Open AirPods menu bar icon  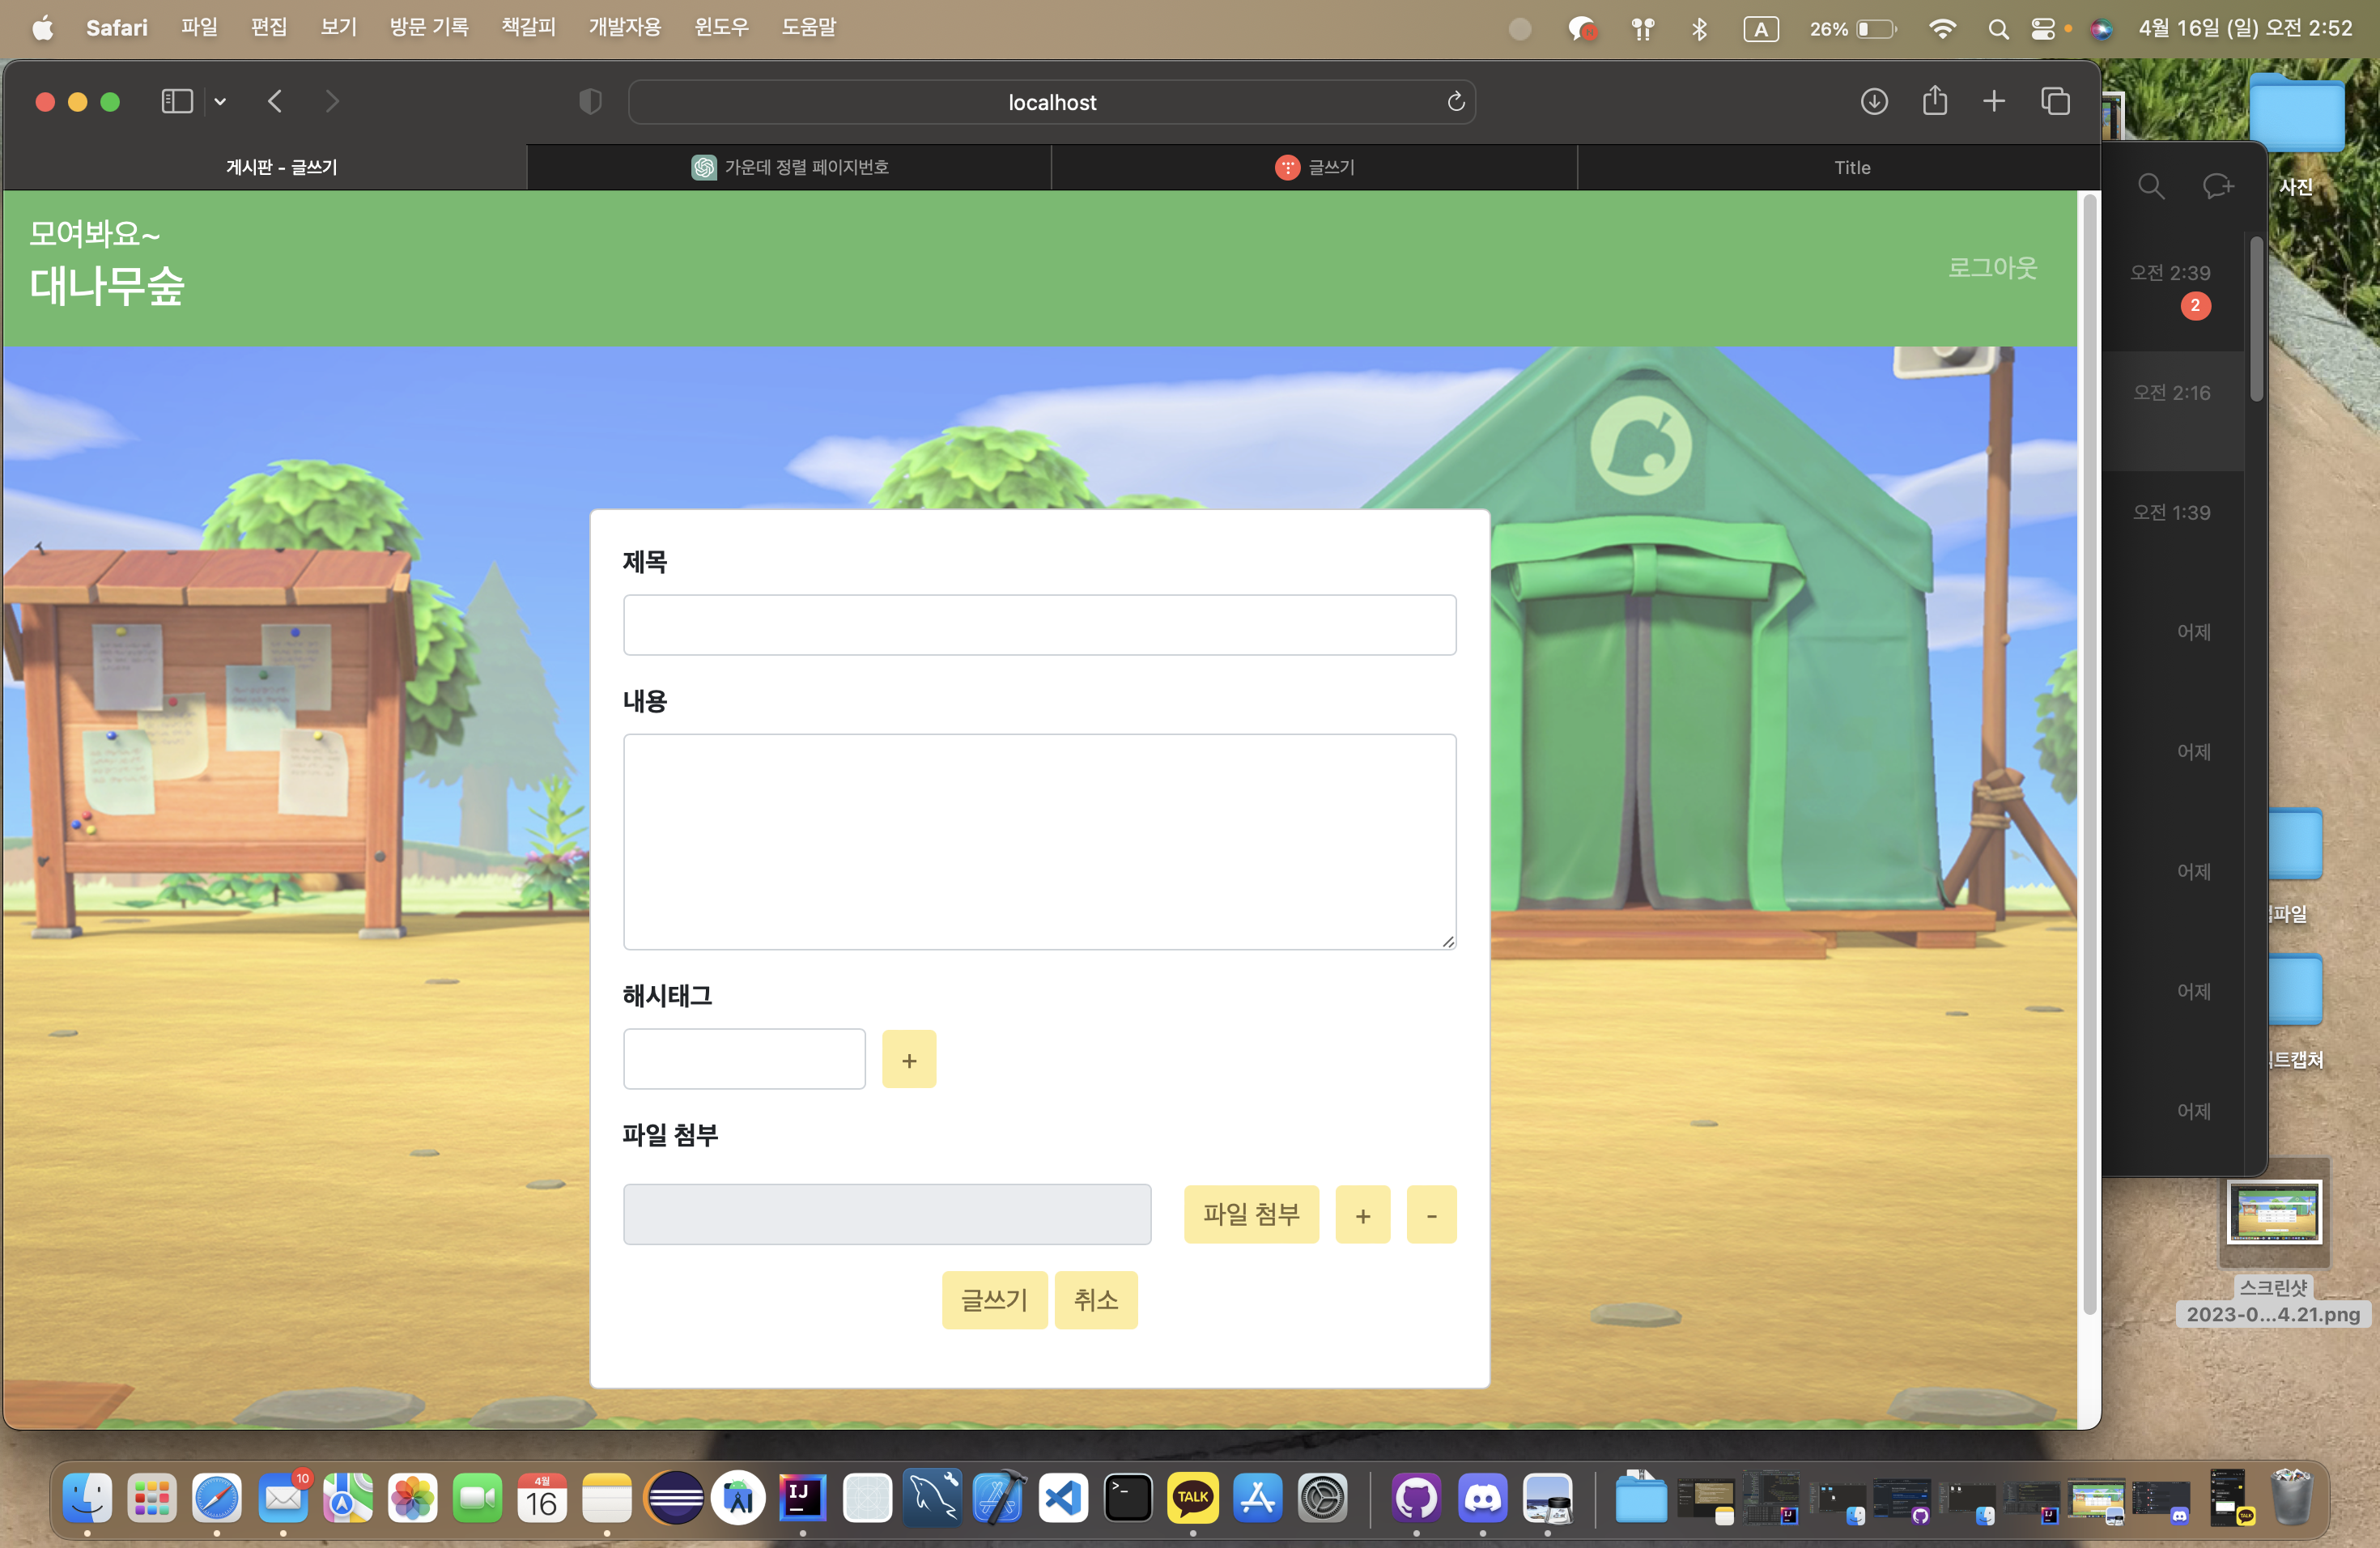(1642, 29)
